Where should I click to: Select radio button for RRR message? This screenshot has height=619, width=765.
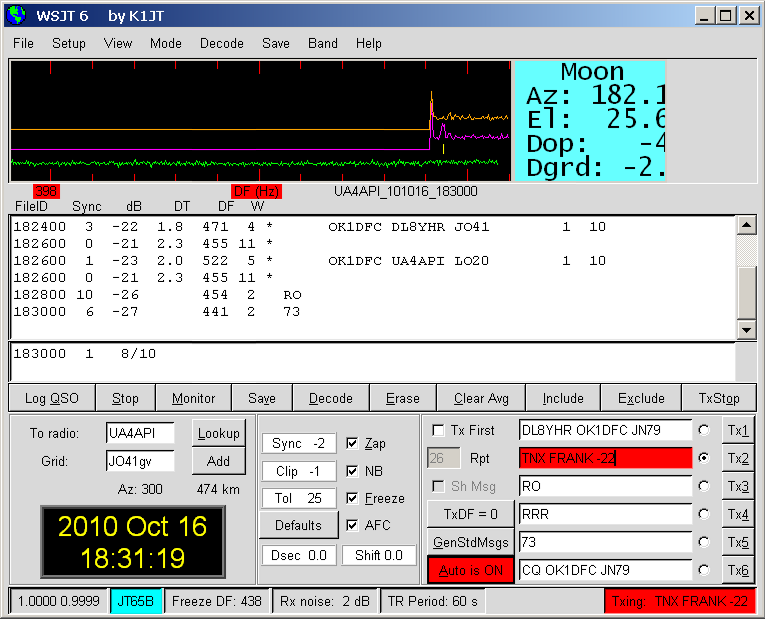[x=704, y=514]
